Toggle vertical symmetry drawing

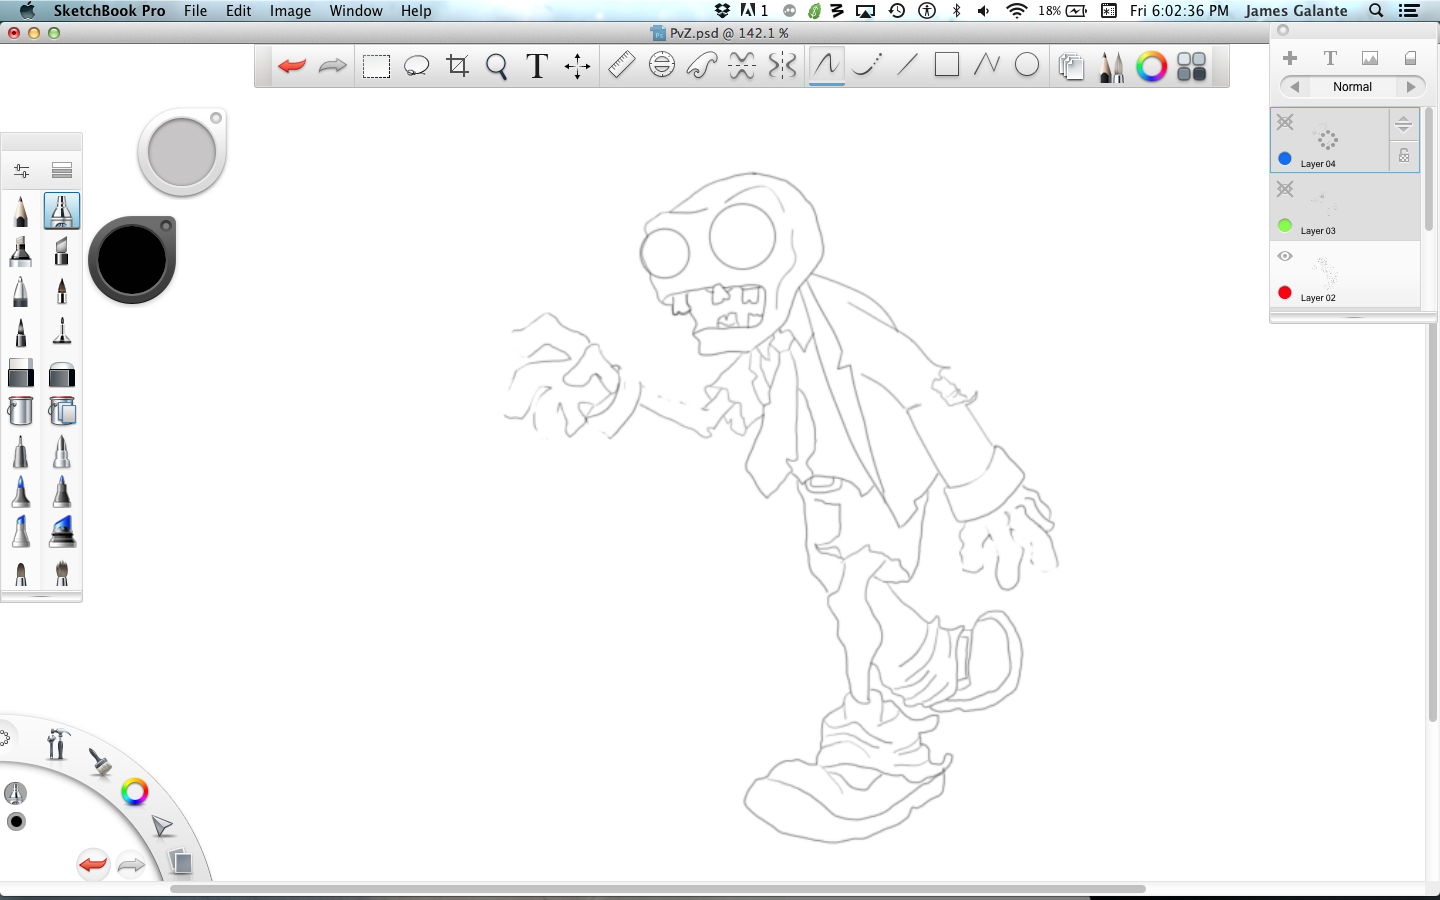(x=782, y=66)
